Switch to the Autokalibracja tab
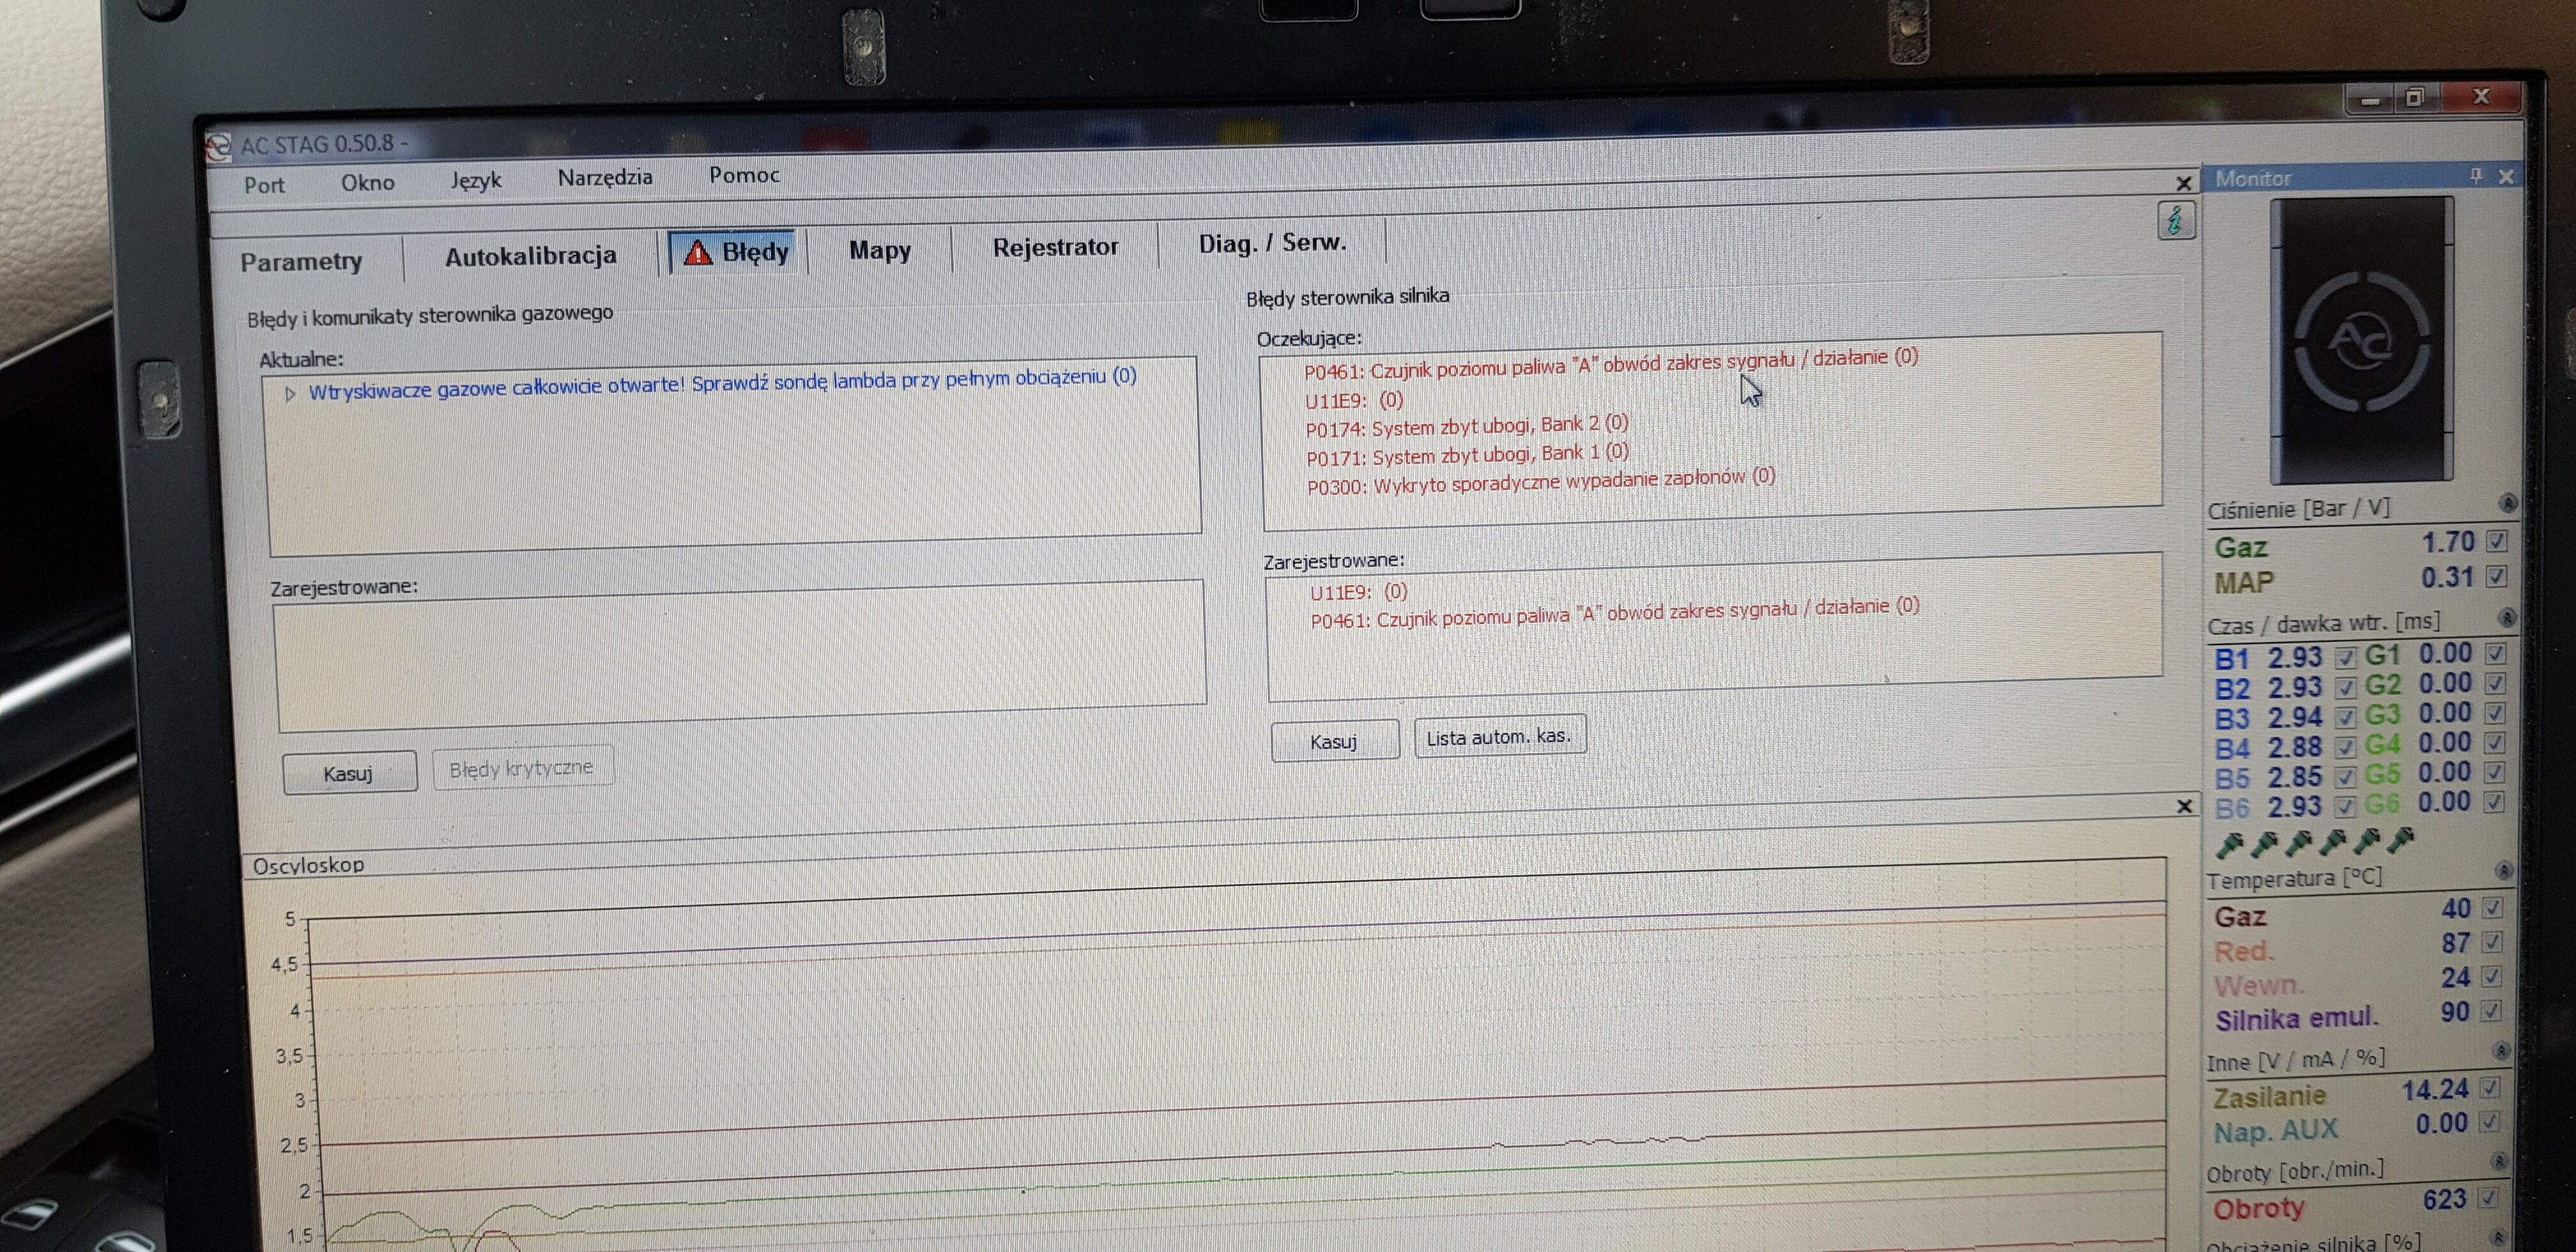2576x1252 pixels. coord(530,257)
